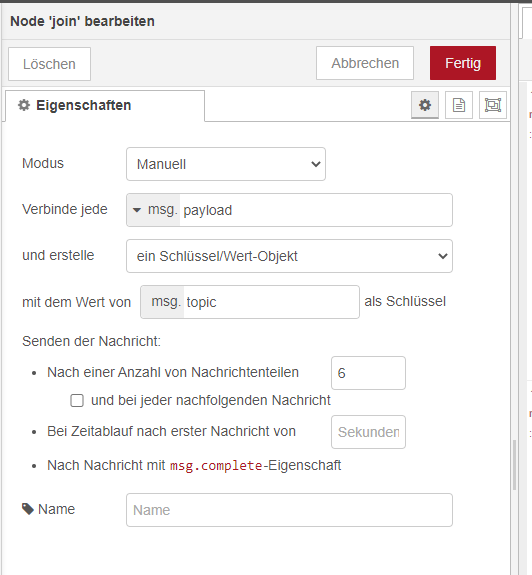532x575 pixels.
Task: Focus the message parts count field
Action: point(368,373)
